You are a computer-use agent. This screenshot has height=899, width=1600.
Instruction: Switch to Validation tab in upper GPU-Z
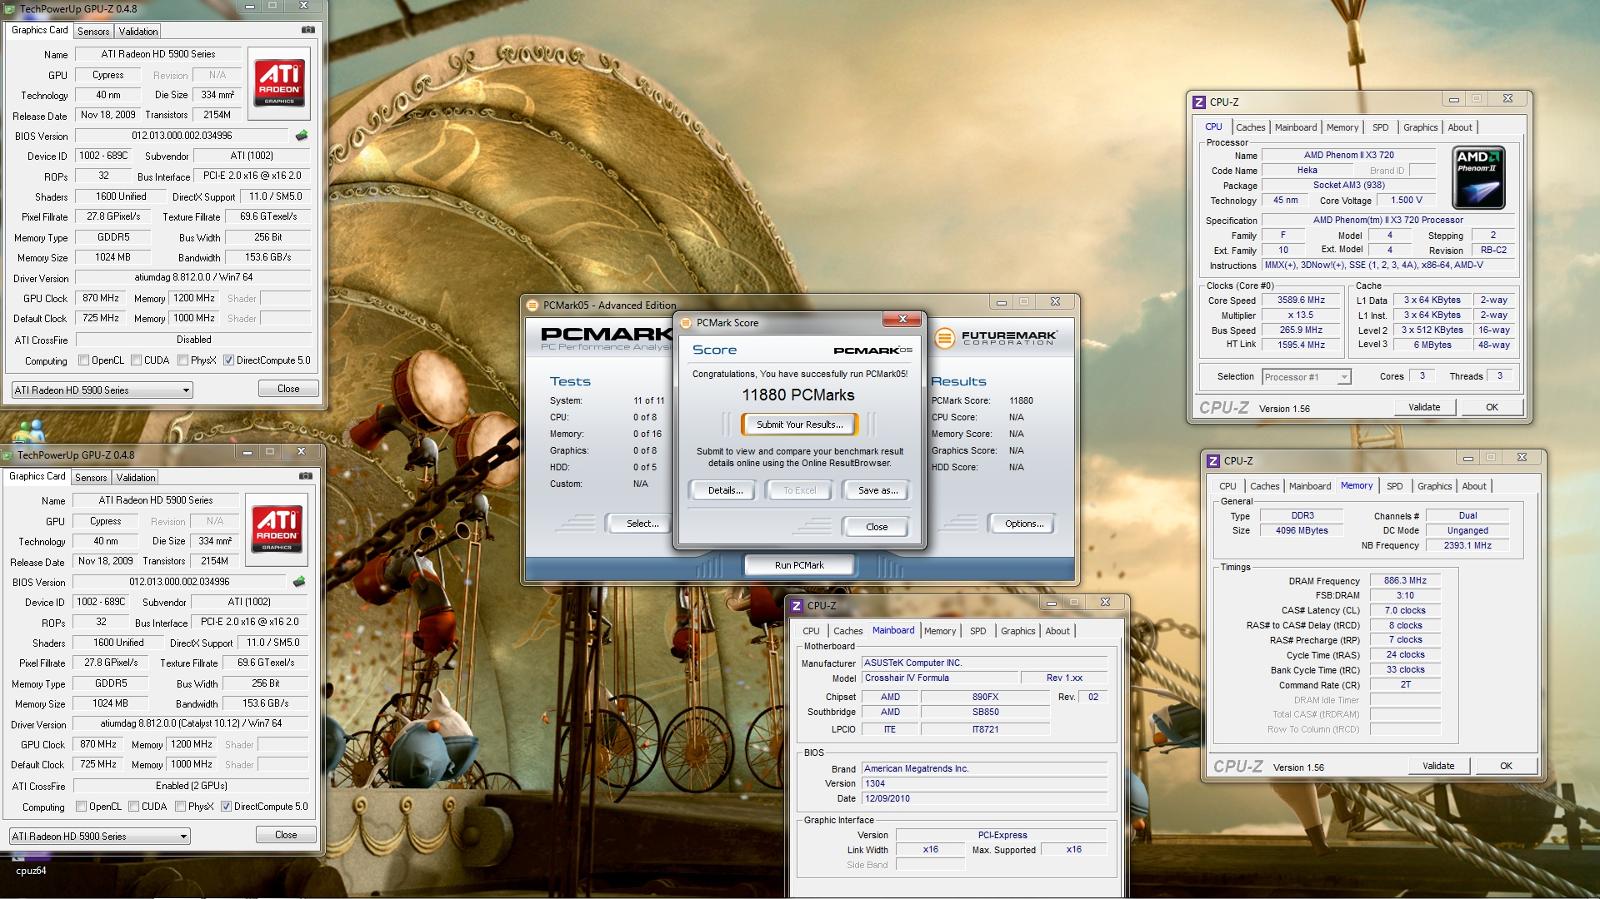[138, 31]
